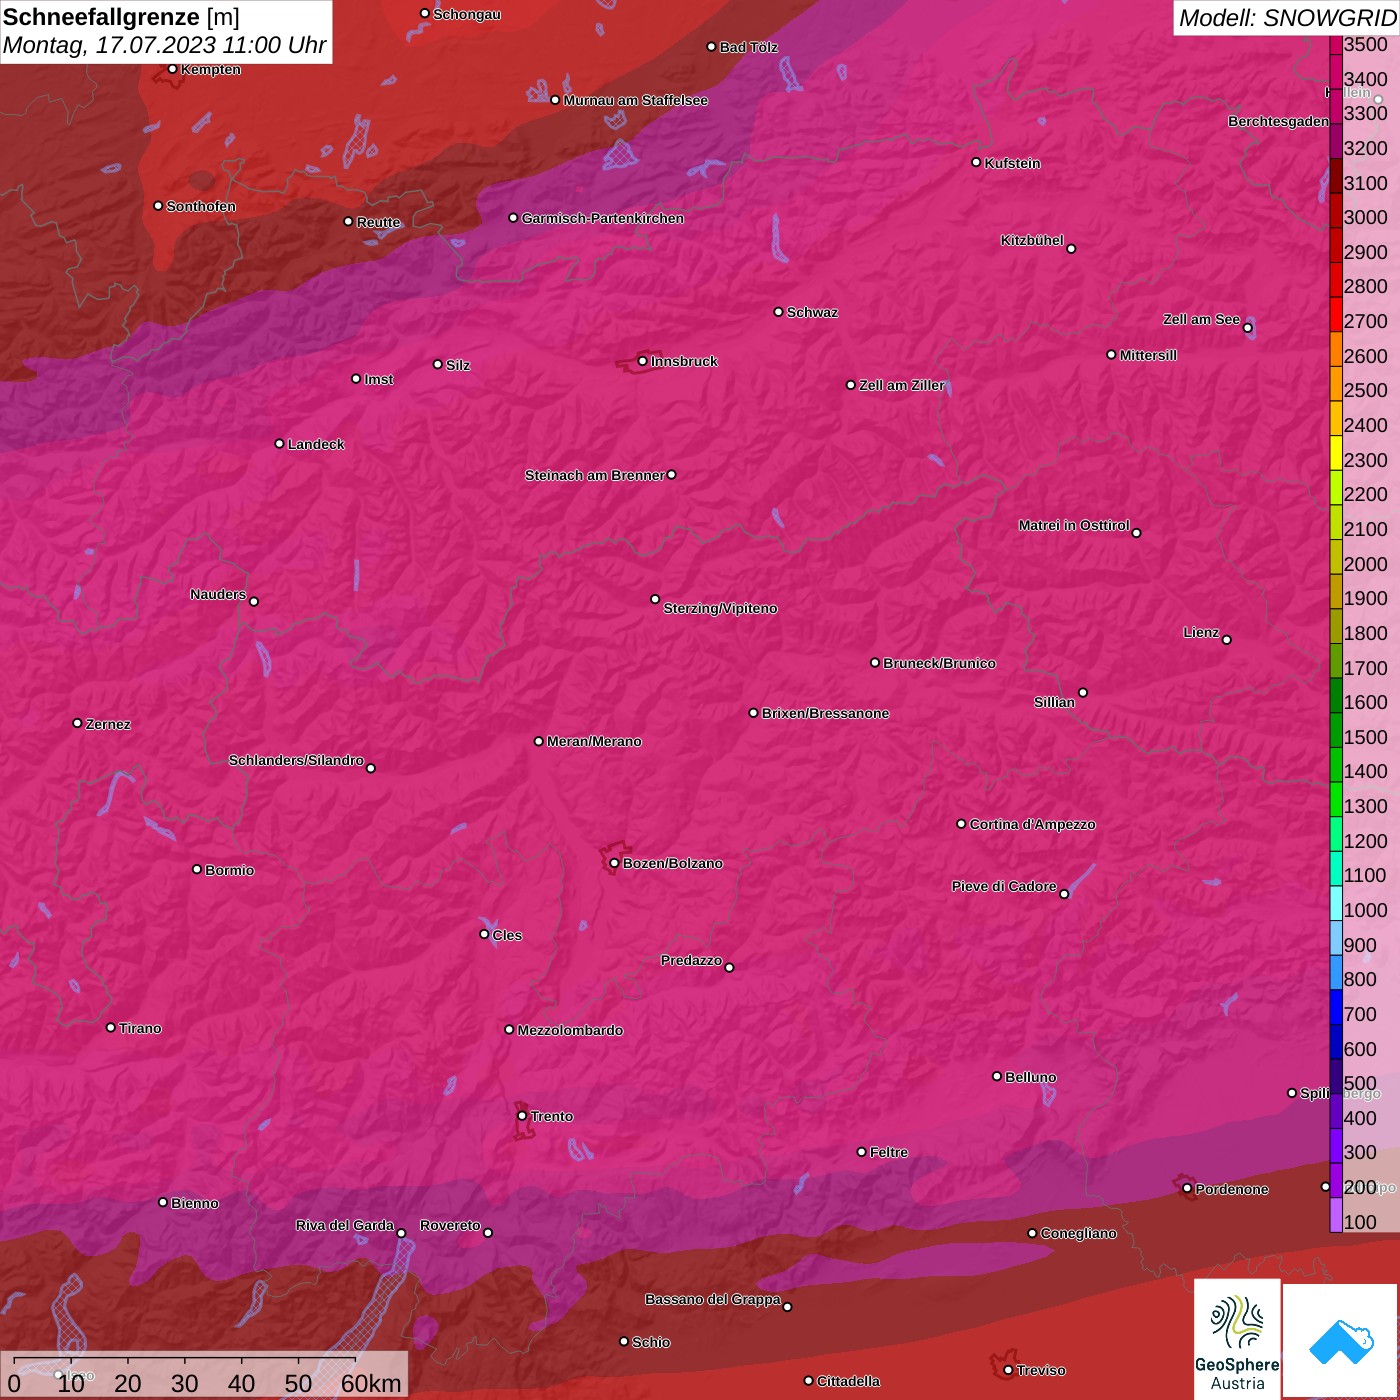Click the Trento city marker
The image size is (1400, 1400).
pos(522,1116)
